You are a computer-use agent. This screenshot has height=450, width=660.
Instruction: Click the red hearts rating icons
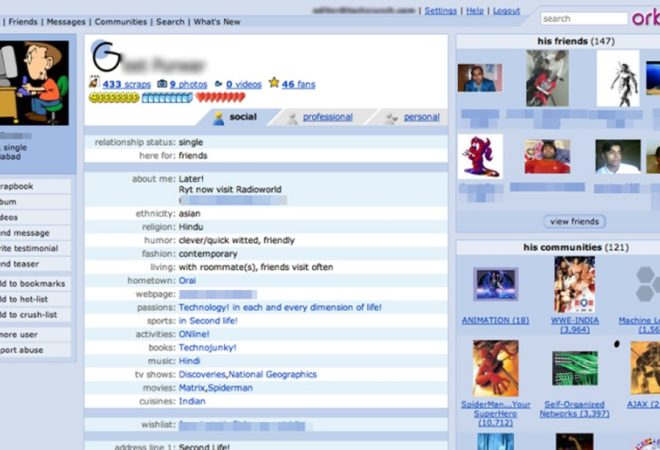(221, 98)
